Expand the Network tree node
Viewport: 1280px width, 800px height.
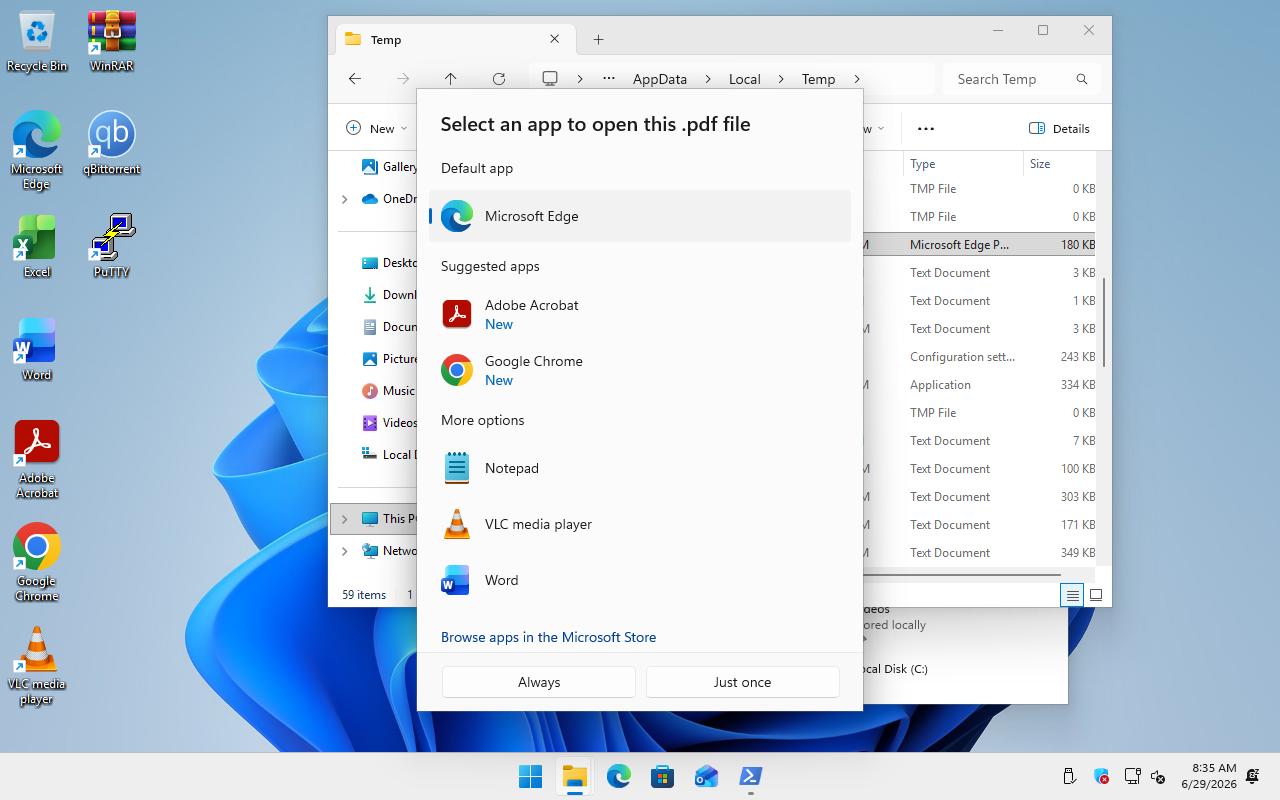pyautogui.click(x=345, y=551)
